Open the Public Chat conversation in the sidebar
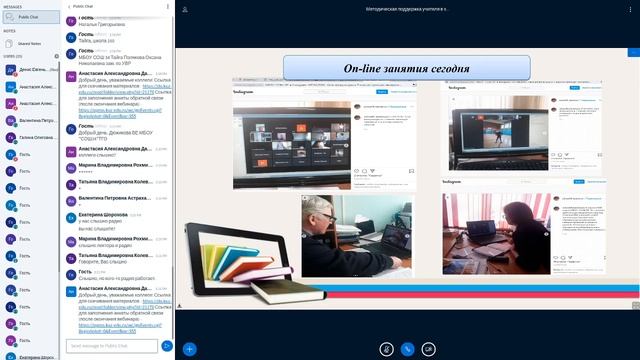 [x=31, y=17]
